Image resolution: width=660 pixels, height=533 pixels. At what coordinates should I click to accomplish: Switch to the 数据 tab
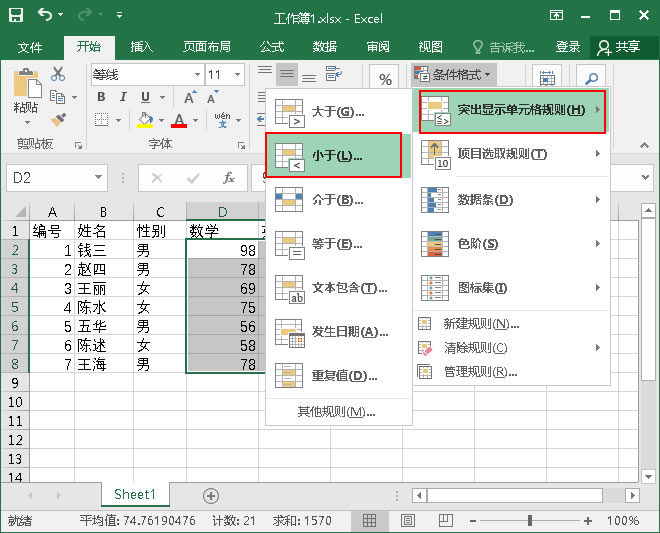pyautogui.click(x=325, y=47)
